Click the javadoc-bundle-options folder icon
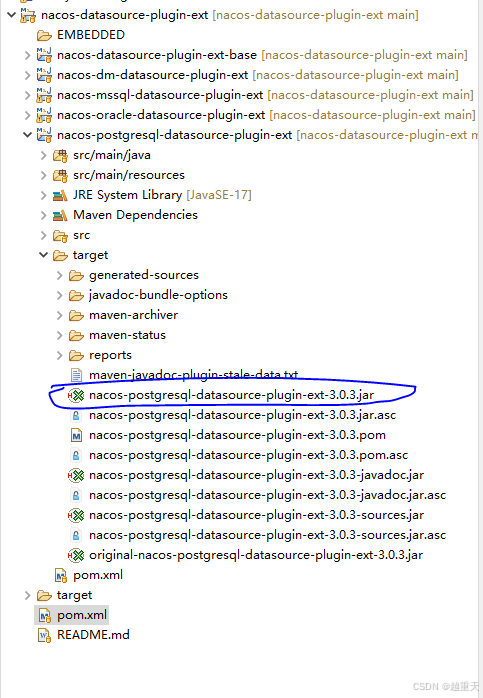 [76, 296]
